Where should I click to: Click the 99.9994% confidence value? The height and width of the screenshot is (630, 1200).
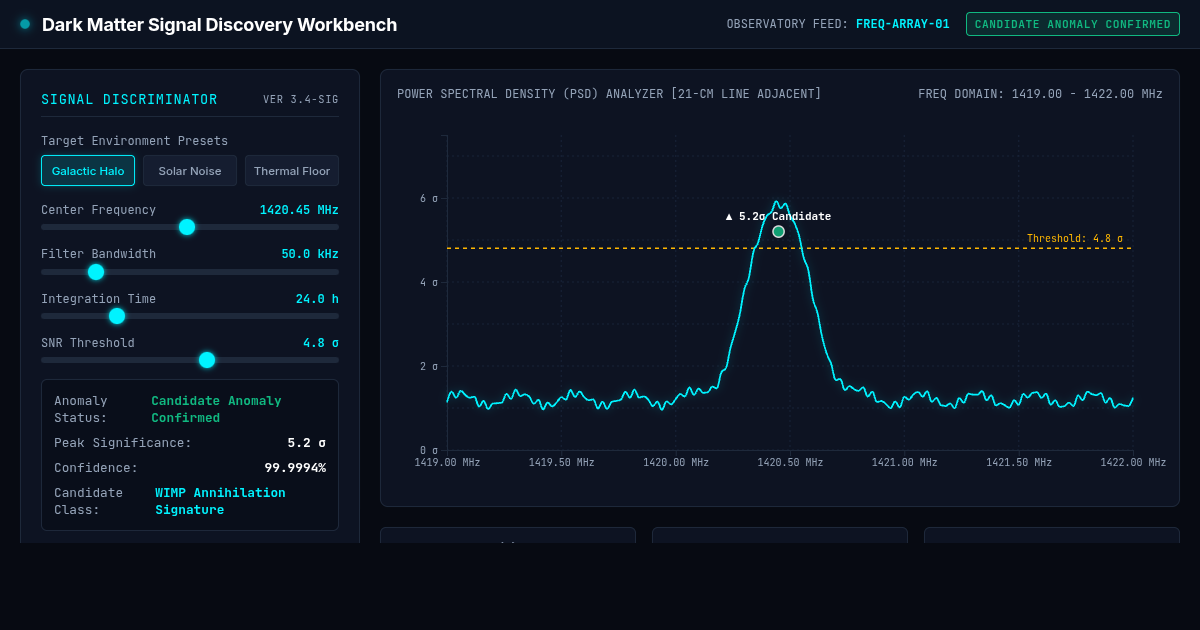point(295,468)
